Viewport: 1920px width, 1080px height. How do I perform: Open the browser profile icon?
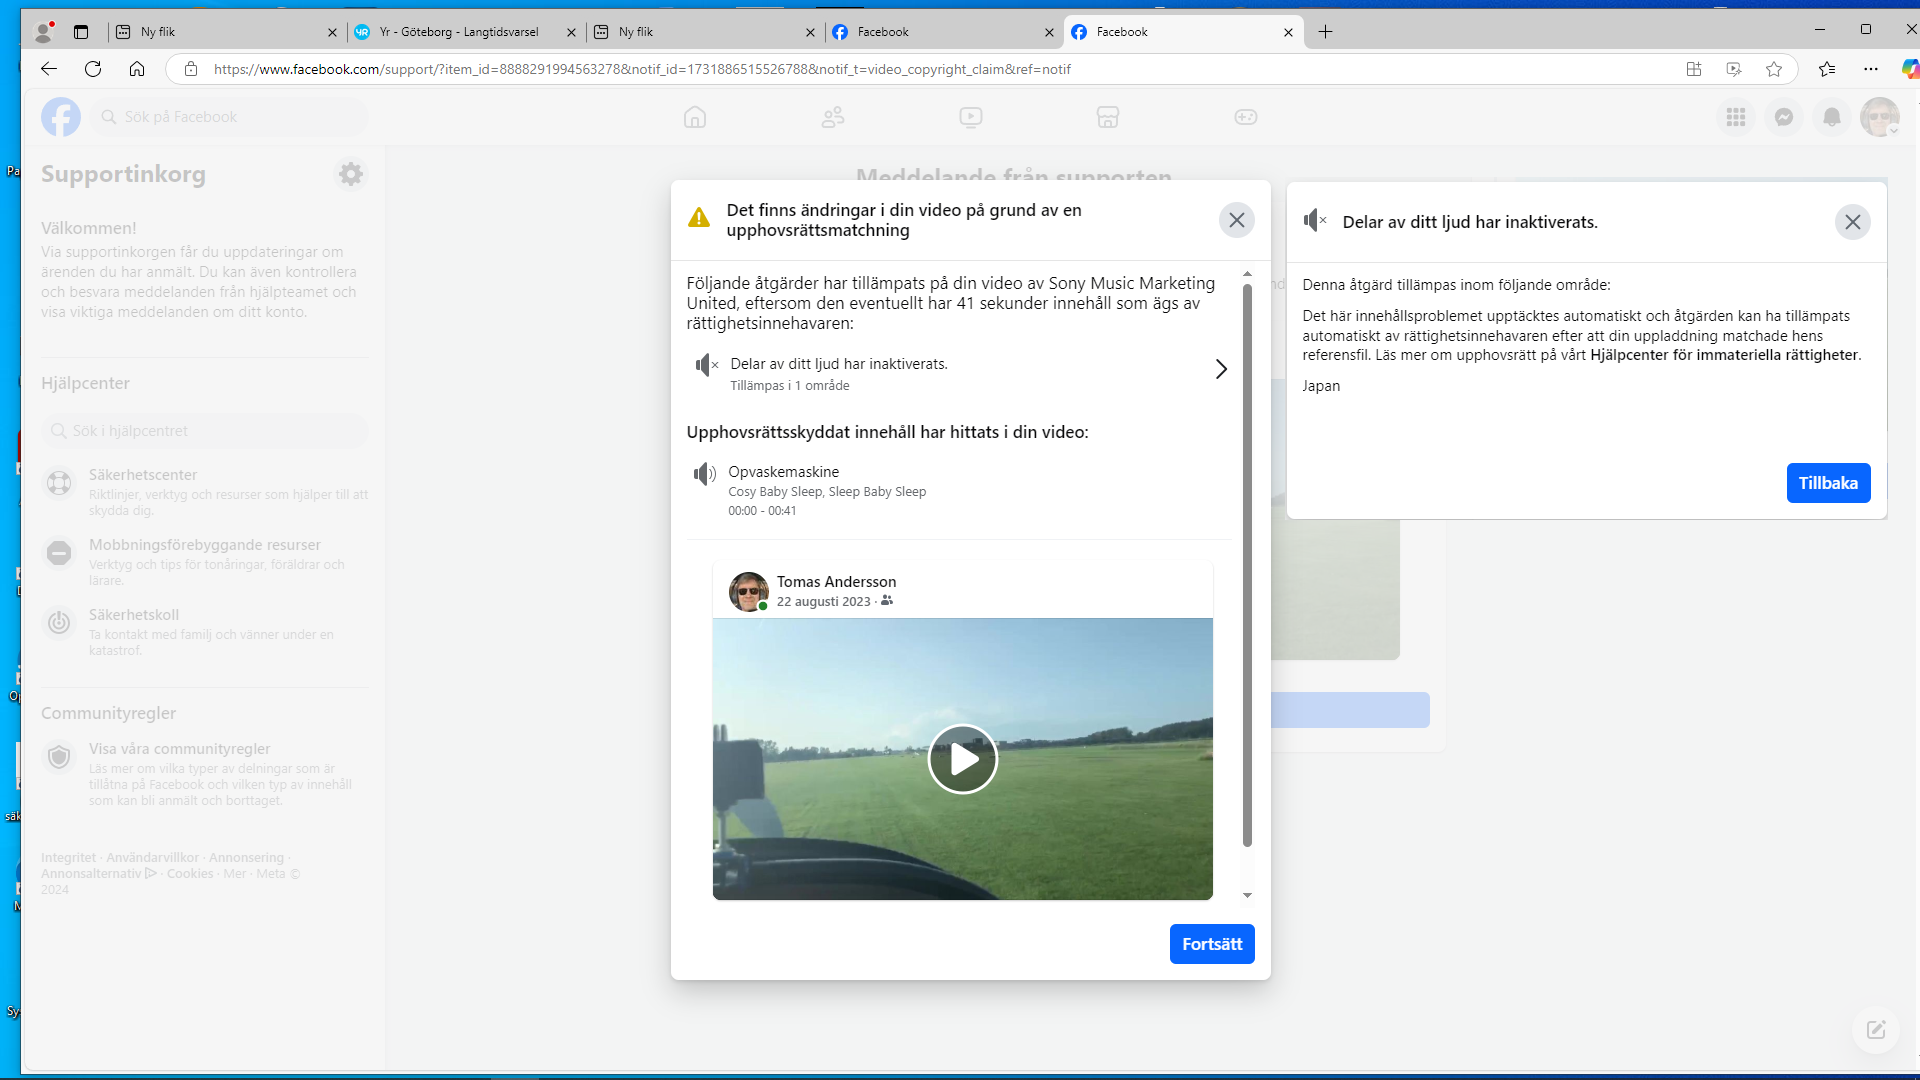coord(43,32)
